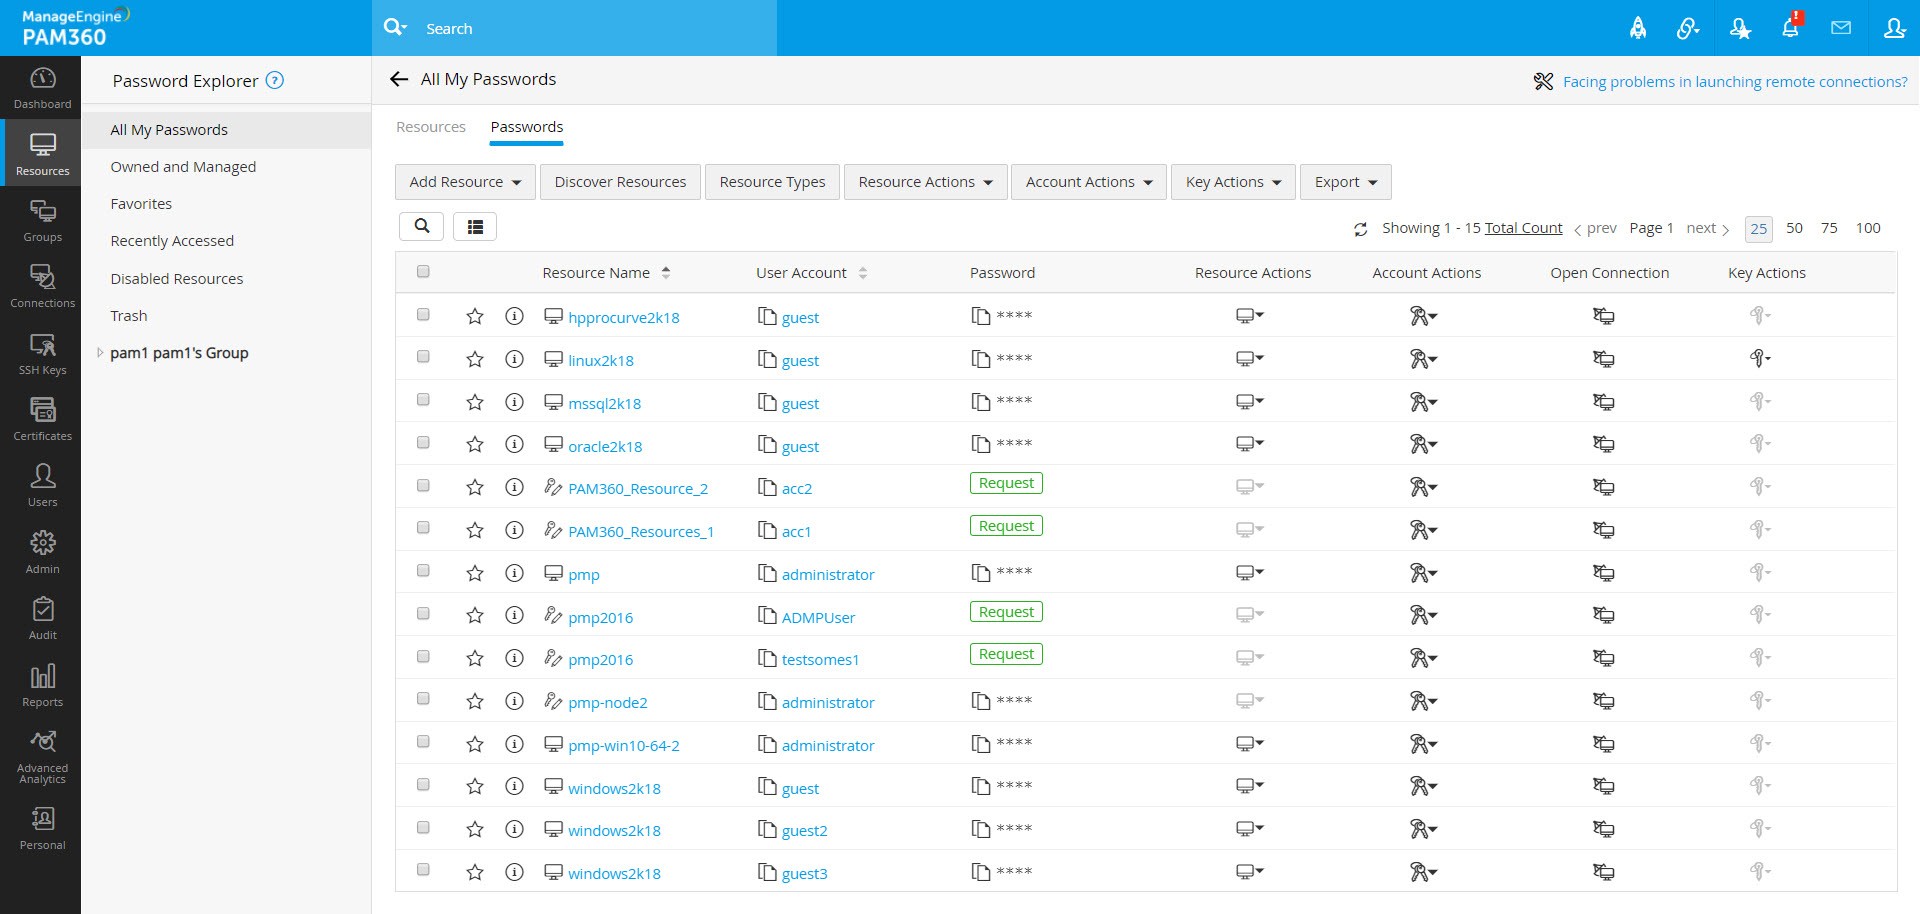Image resolution: width=1920 pixels, height=914 pixels.
Task: Check the hpprocurve2k18 row checkbox
Action: pos(423,314)
